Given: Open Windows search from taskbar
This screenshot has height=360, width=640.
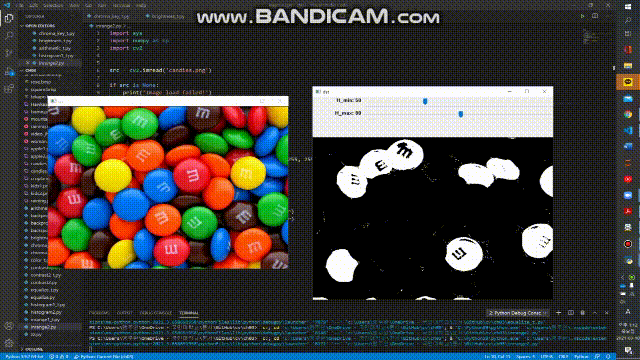Looking at the screenshot, I should [628, 20].
